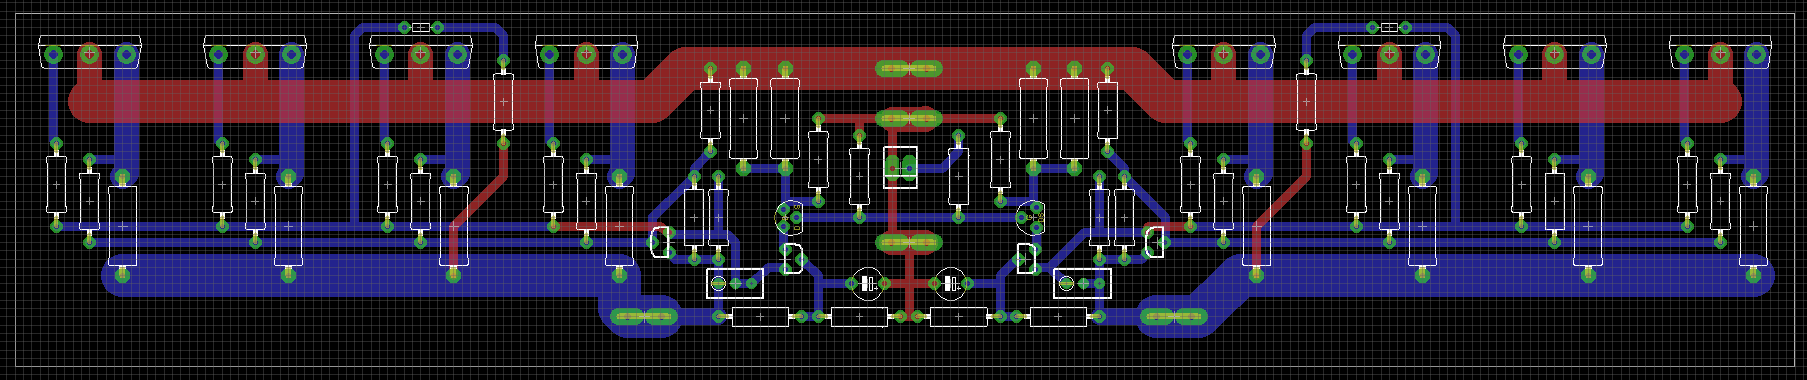This screenshot has width=1807, height=380.
Task: Select the outer D-shaped transistor left of center
Action: coord(660,241)
